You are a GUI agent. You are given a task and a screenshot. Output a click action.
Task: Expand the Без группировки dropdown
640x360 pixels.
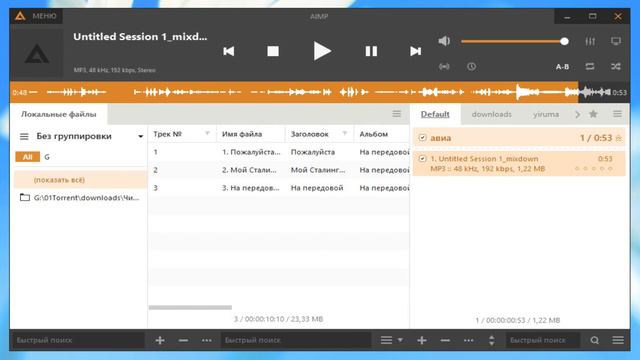pos(140,136)
